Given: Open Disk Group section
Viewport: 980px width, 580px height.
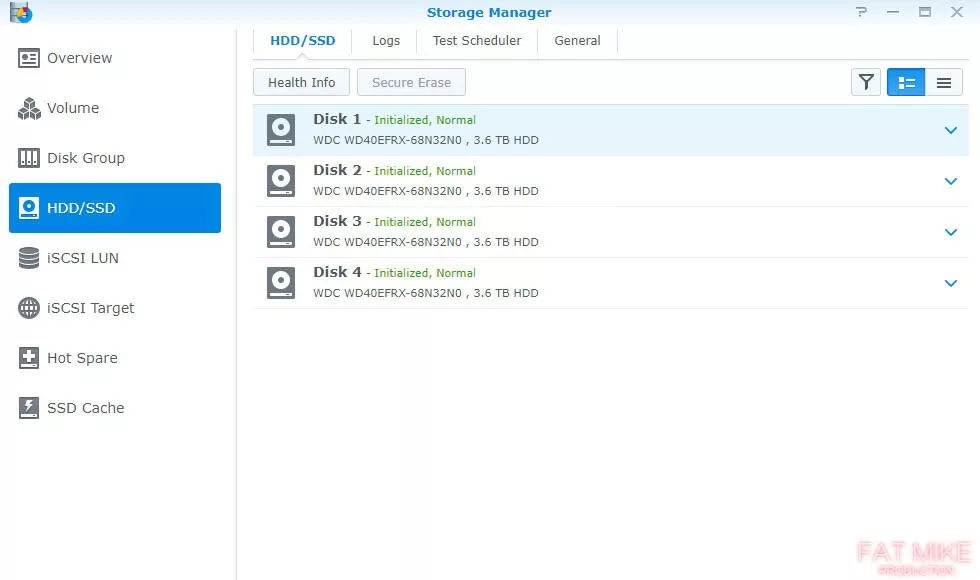Looking at the screenshot, I should pyautogui.click(x=115, y=158).
